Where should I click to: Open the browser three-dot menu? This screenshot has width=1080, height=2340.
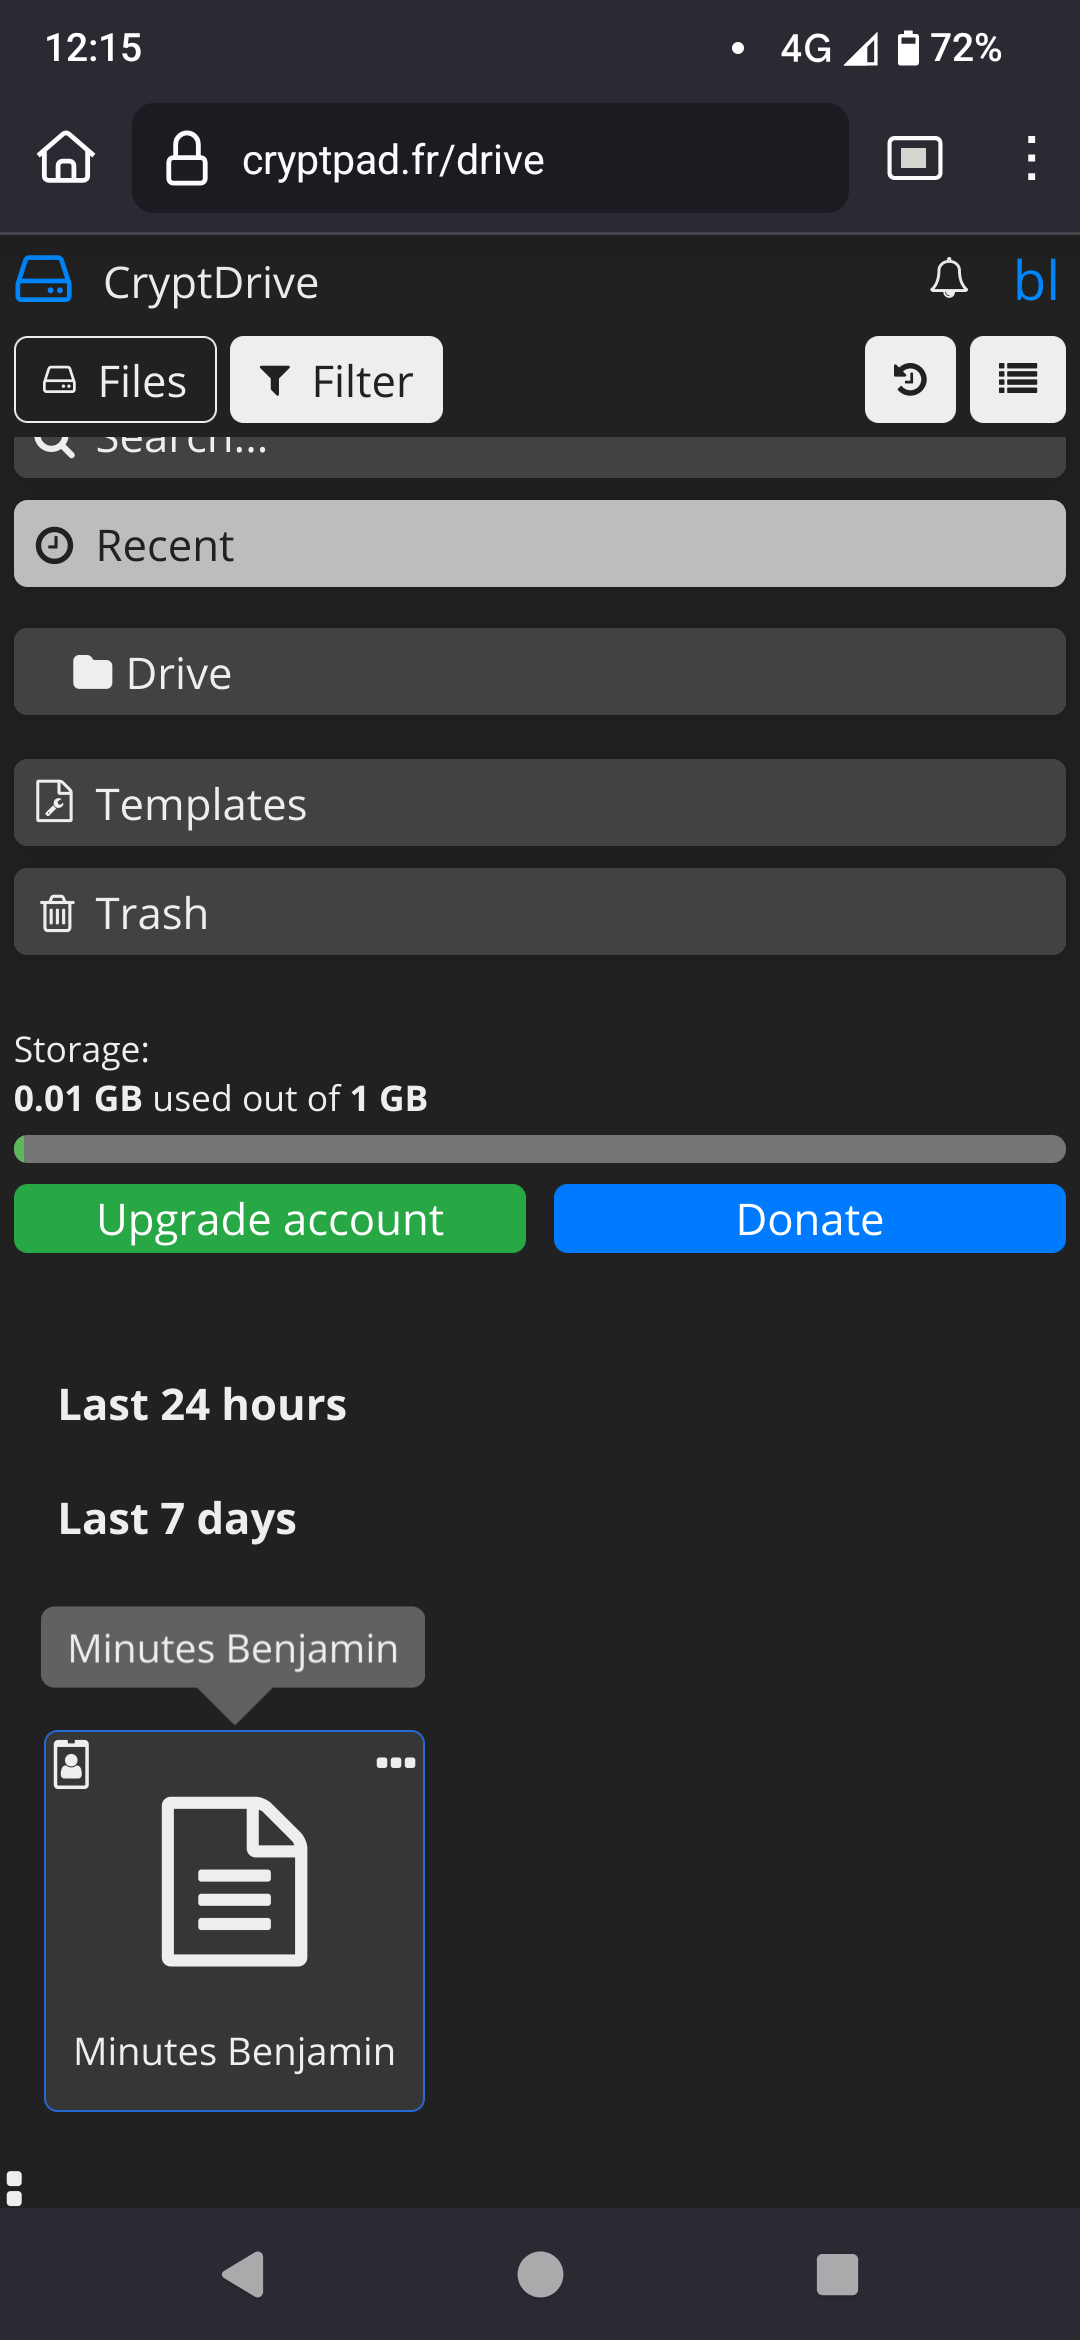[x=1030, y=158]
